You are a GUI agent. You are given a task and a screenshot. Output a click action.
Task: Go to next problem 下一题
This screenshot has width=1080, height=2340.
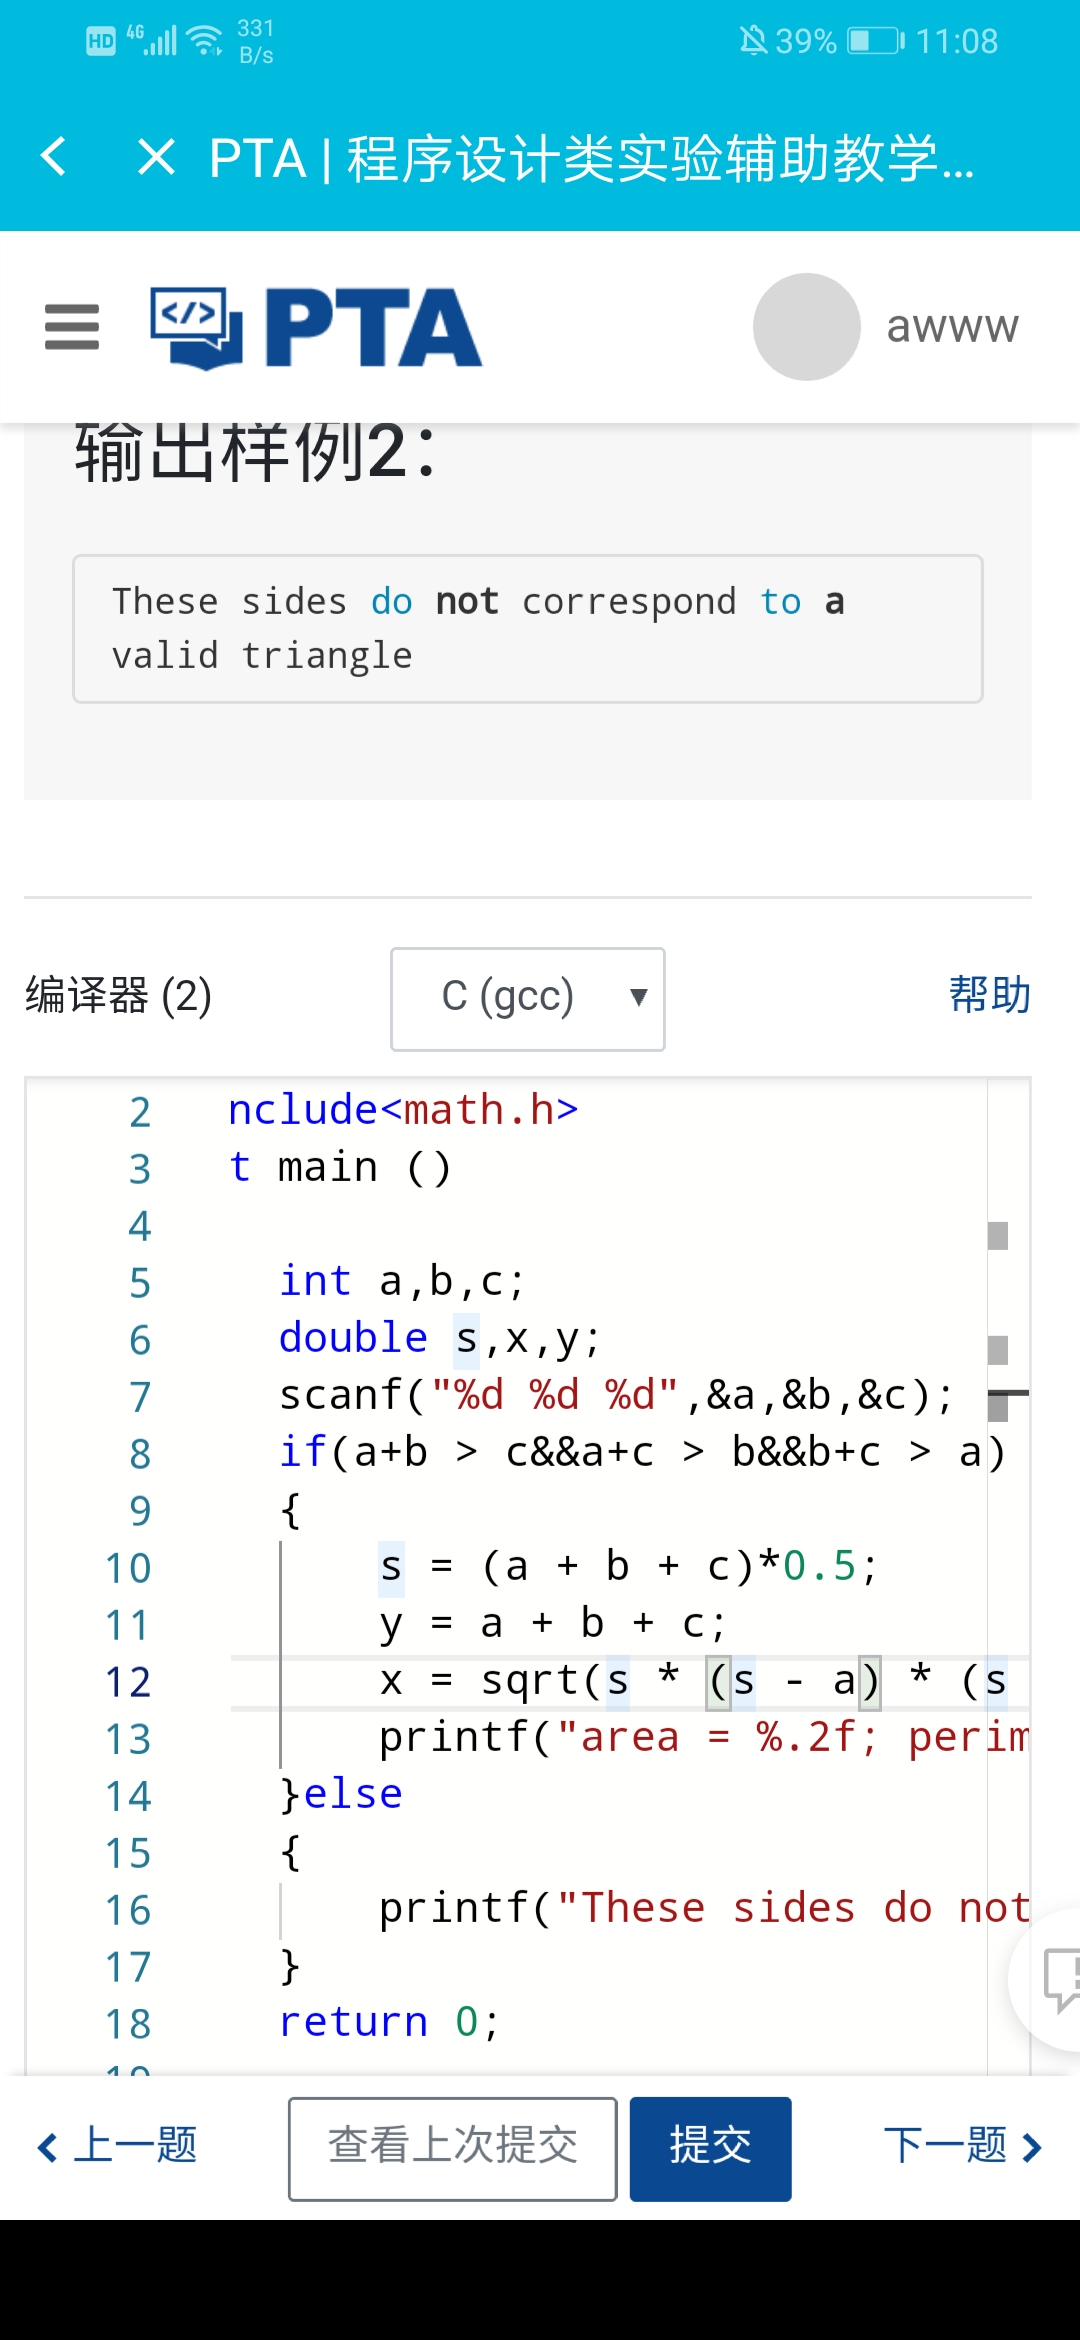pos(962,2146)
